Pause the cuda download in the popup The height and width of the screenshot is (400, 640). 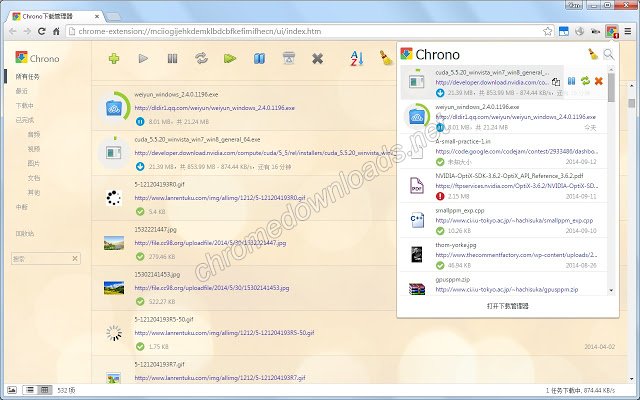(571, 81)
